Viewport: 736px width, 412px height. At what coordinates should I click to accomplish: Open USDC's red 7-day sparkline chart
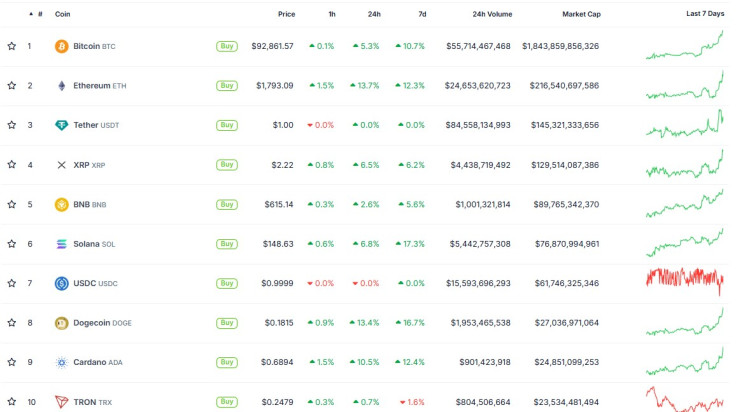click(685, 282)
